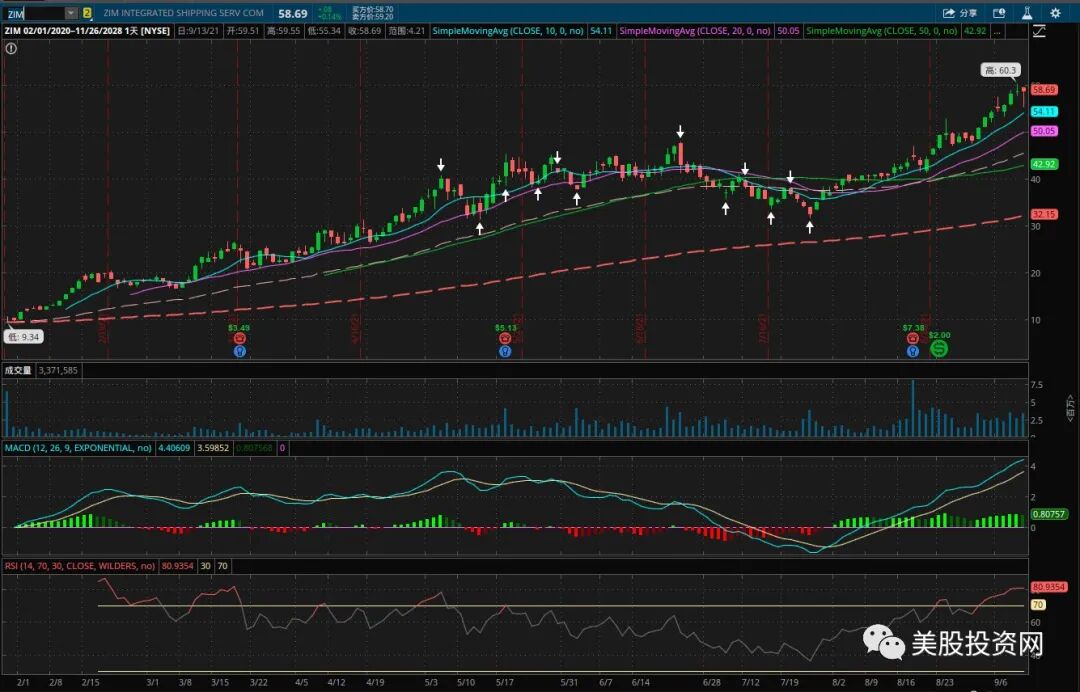Click the red earnings icon under $3.49
Viewport: 1080px width, 692px height.
239,338
